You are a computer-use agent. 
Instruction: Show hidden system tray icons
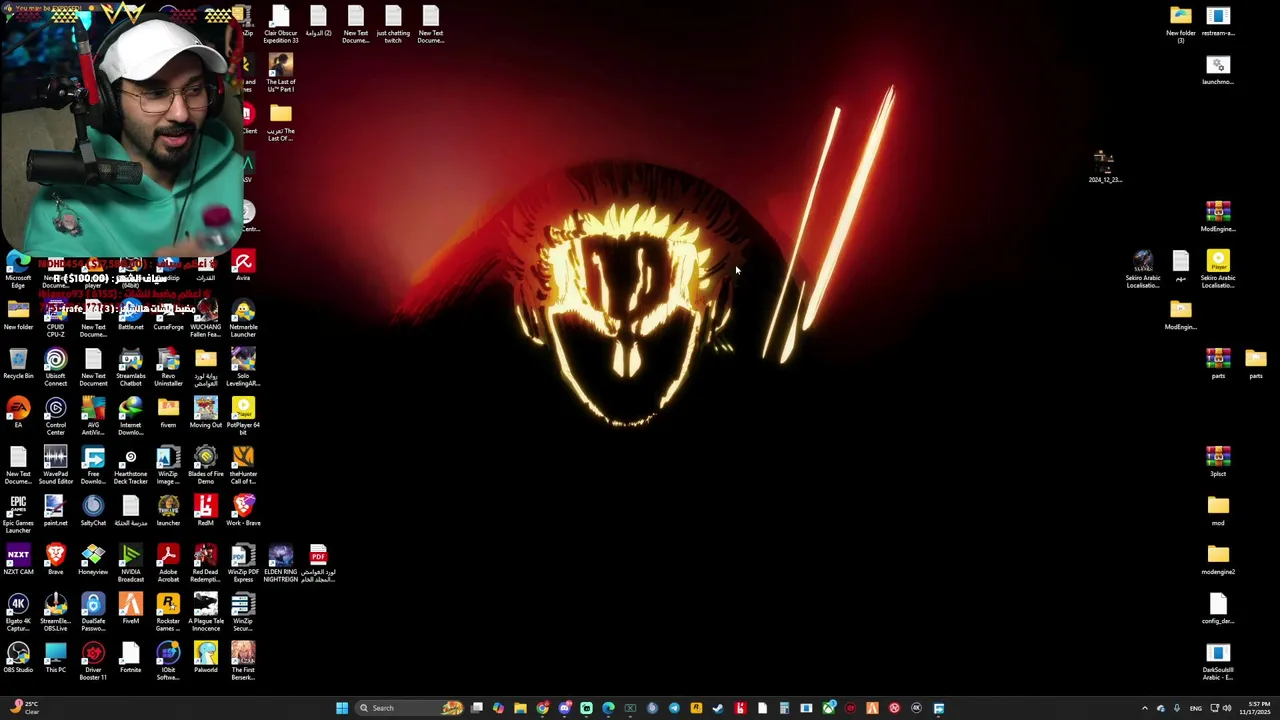pos(1145,708)
